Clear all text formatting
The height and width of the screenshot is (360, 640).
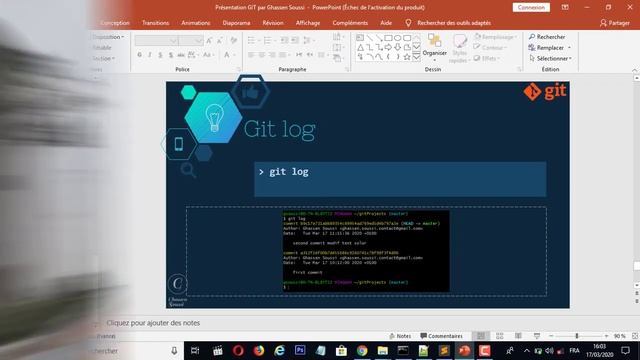(x=233, y=40)
